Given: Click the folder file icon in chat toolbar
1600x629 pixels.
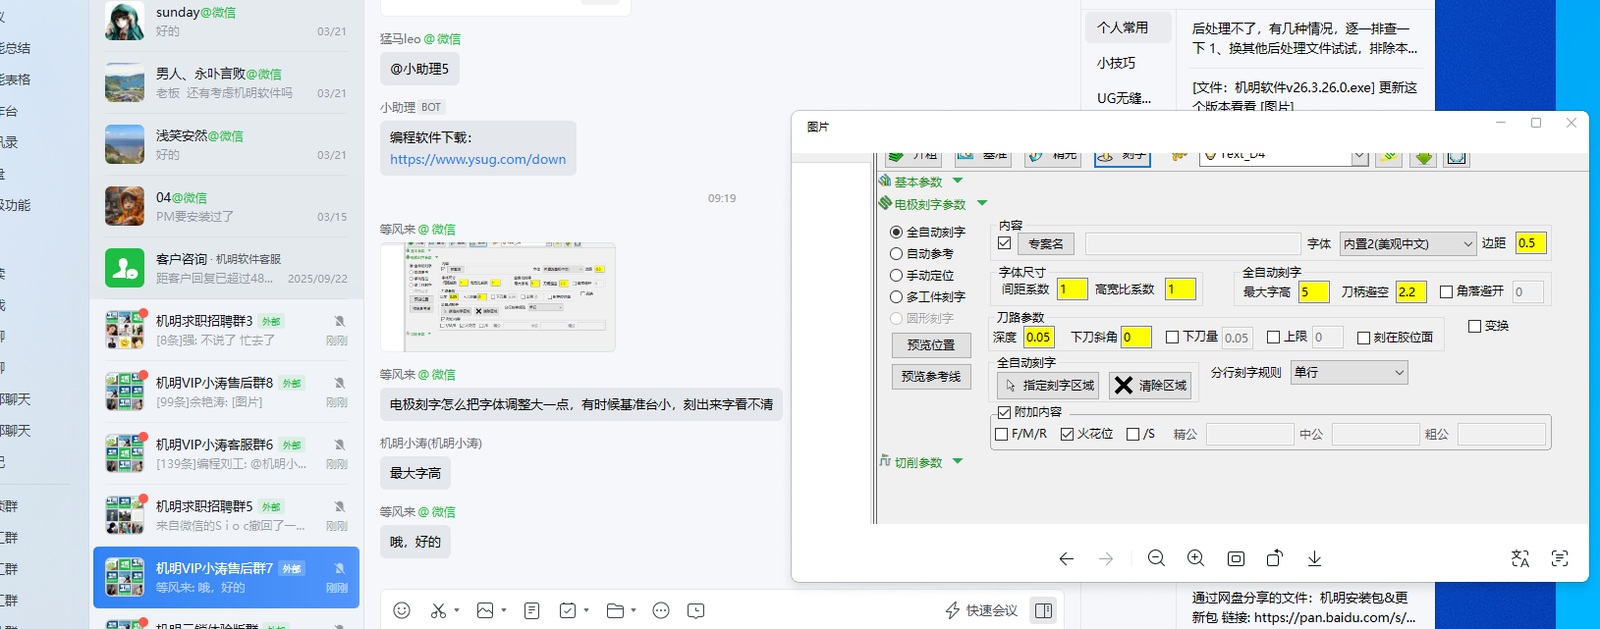Looking at the screenshot, I should point(615,610).
